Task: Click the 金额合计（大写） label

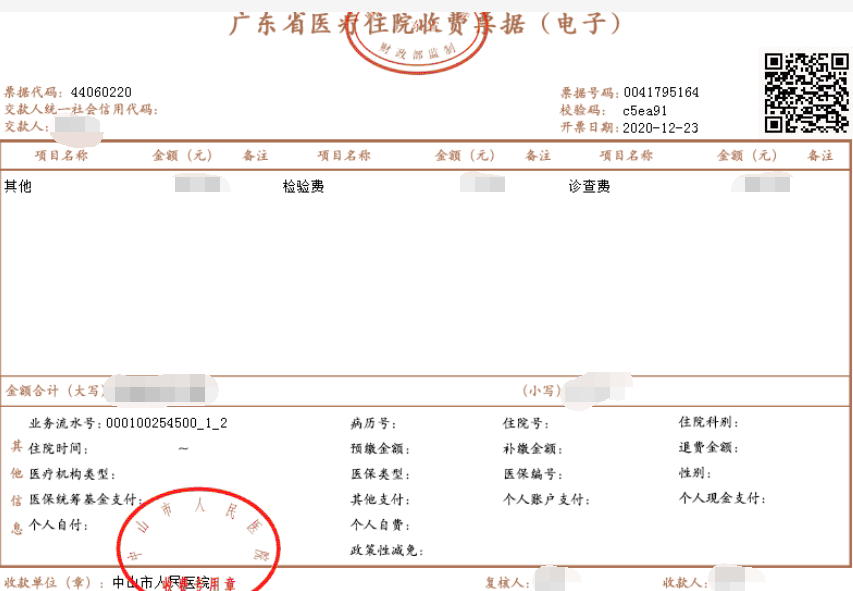Action: pyautogui.click(x=54, y=391)
